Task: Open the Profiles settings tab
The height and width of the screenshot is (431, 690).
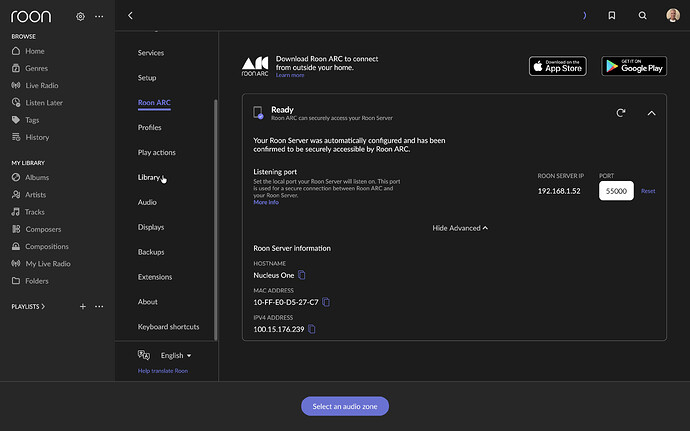Action: 150,127
